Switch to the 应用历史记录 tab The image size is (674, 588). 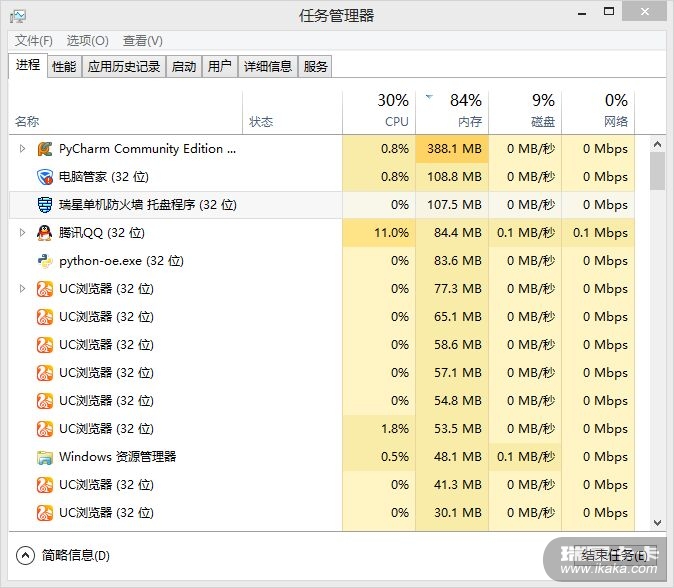(x=124, y=67)
